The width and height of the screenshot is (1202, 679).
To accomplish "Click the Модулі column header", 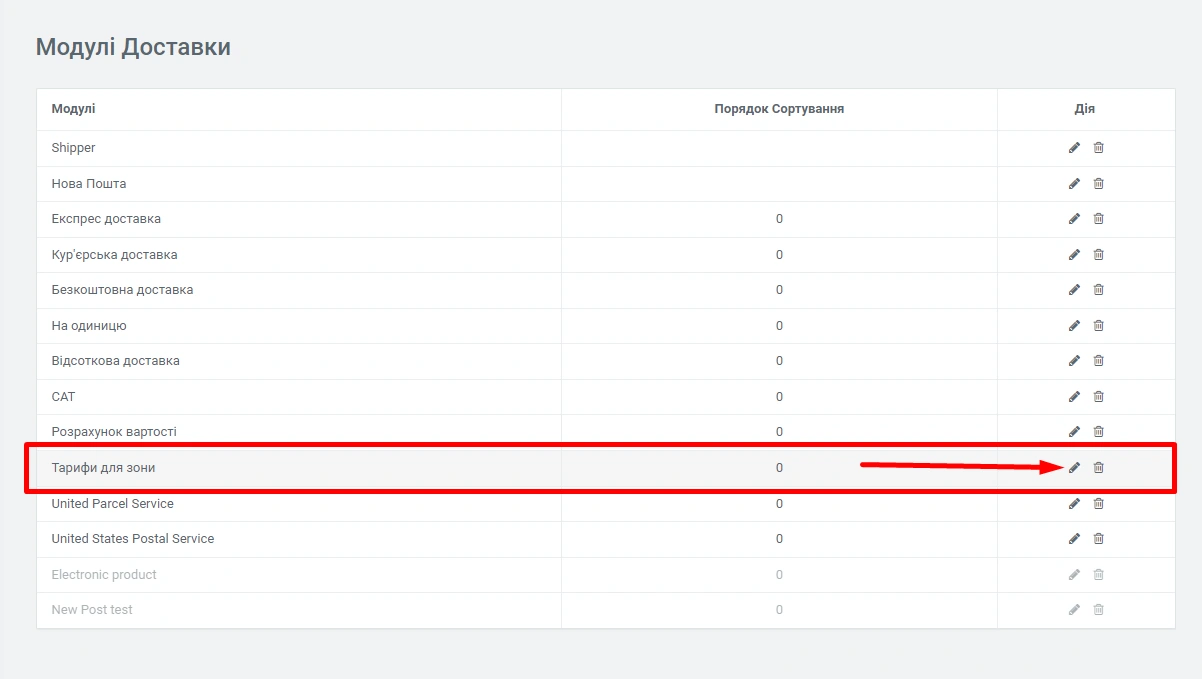I will [74, 109].
